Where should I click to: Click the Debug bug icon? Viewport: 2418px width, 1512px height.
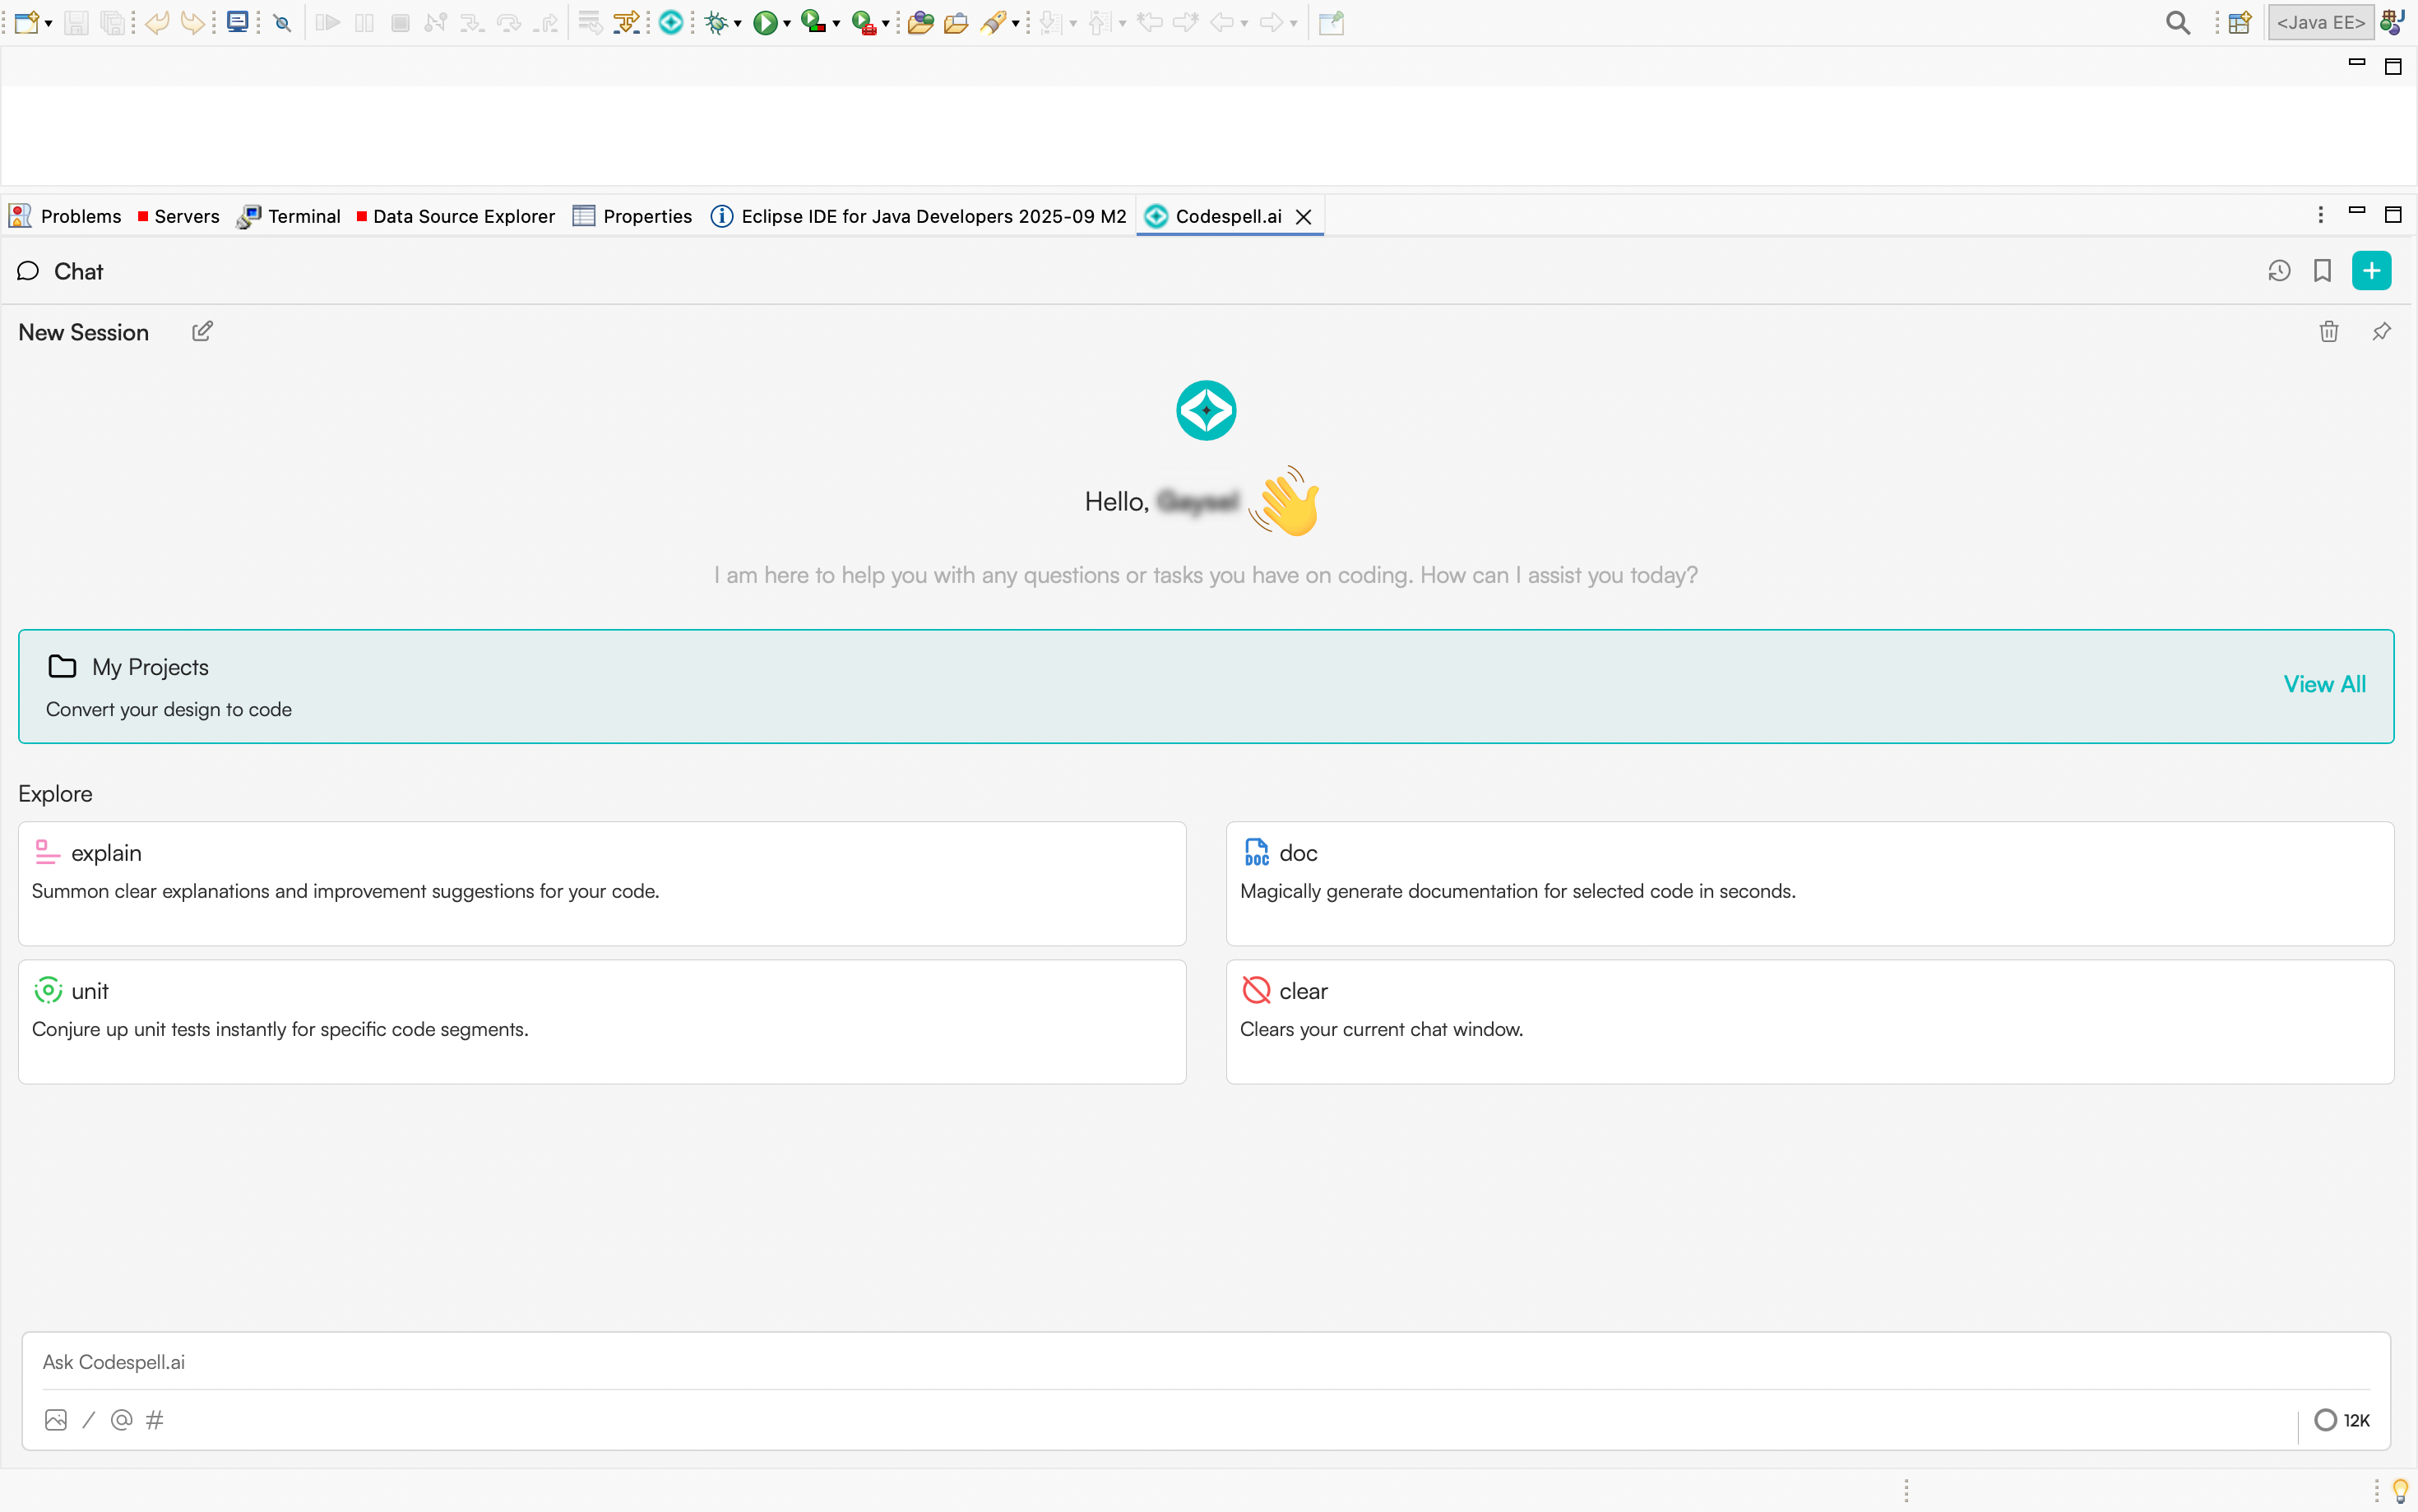(716, 22)
